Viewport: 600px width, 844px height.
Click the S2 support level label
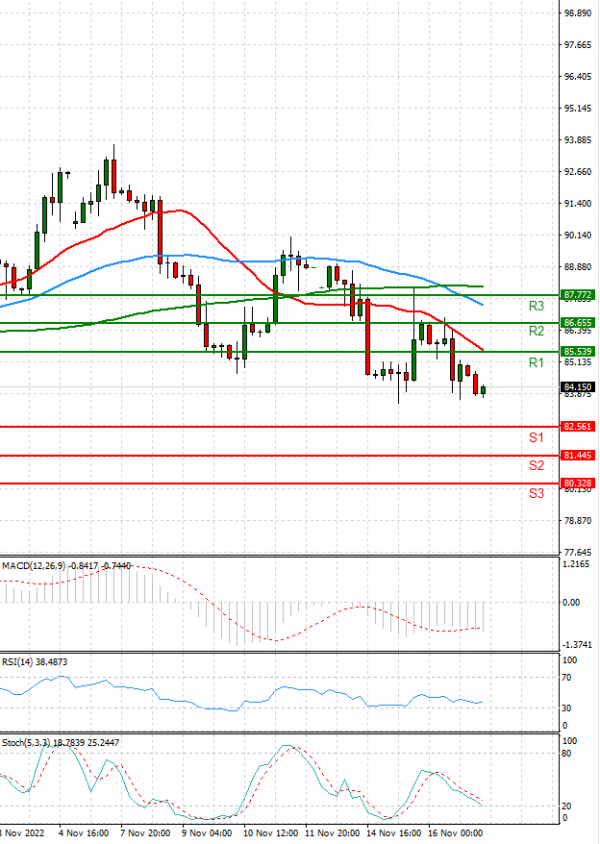pyautogui.click(x=536, y=465)
